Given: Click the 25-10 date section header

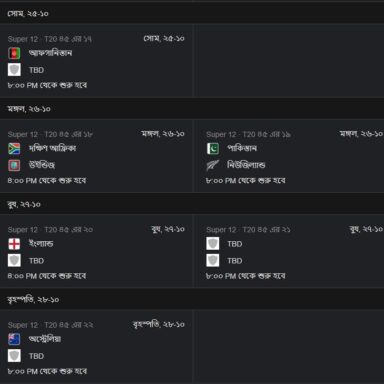Looking at the screenshot, I should (192, 14).
